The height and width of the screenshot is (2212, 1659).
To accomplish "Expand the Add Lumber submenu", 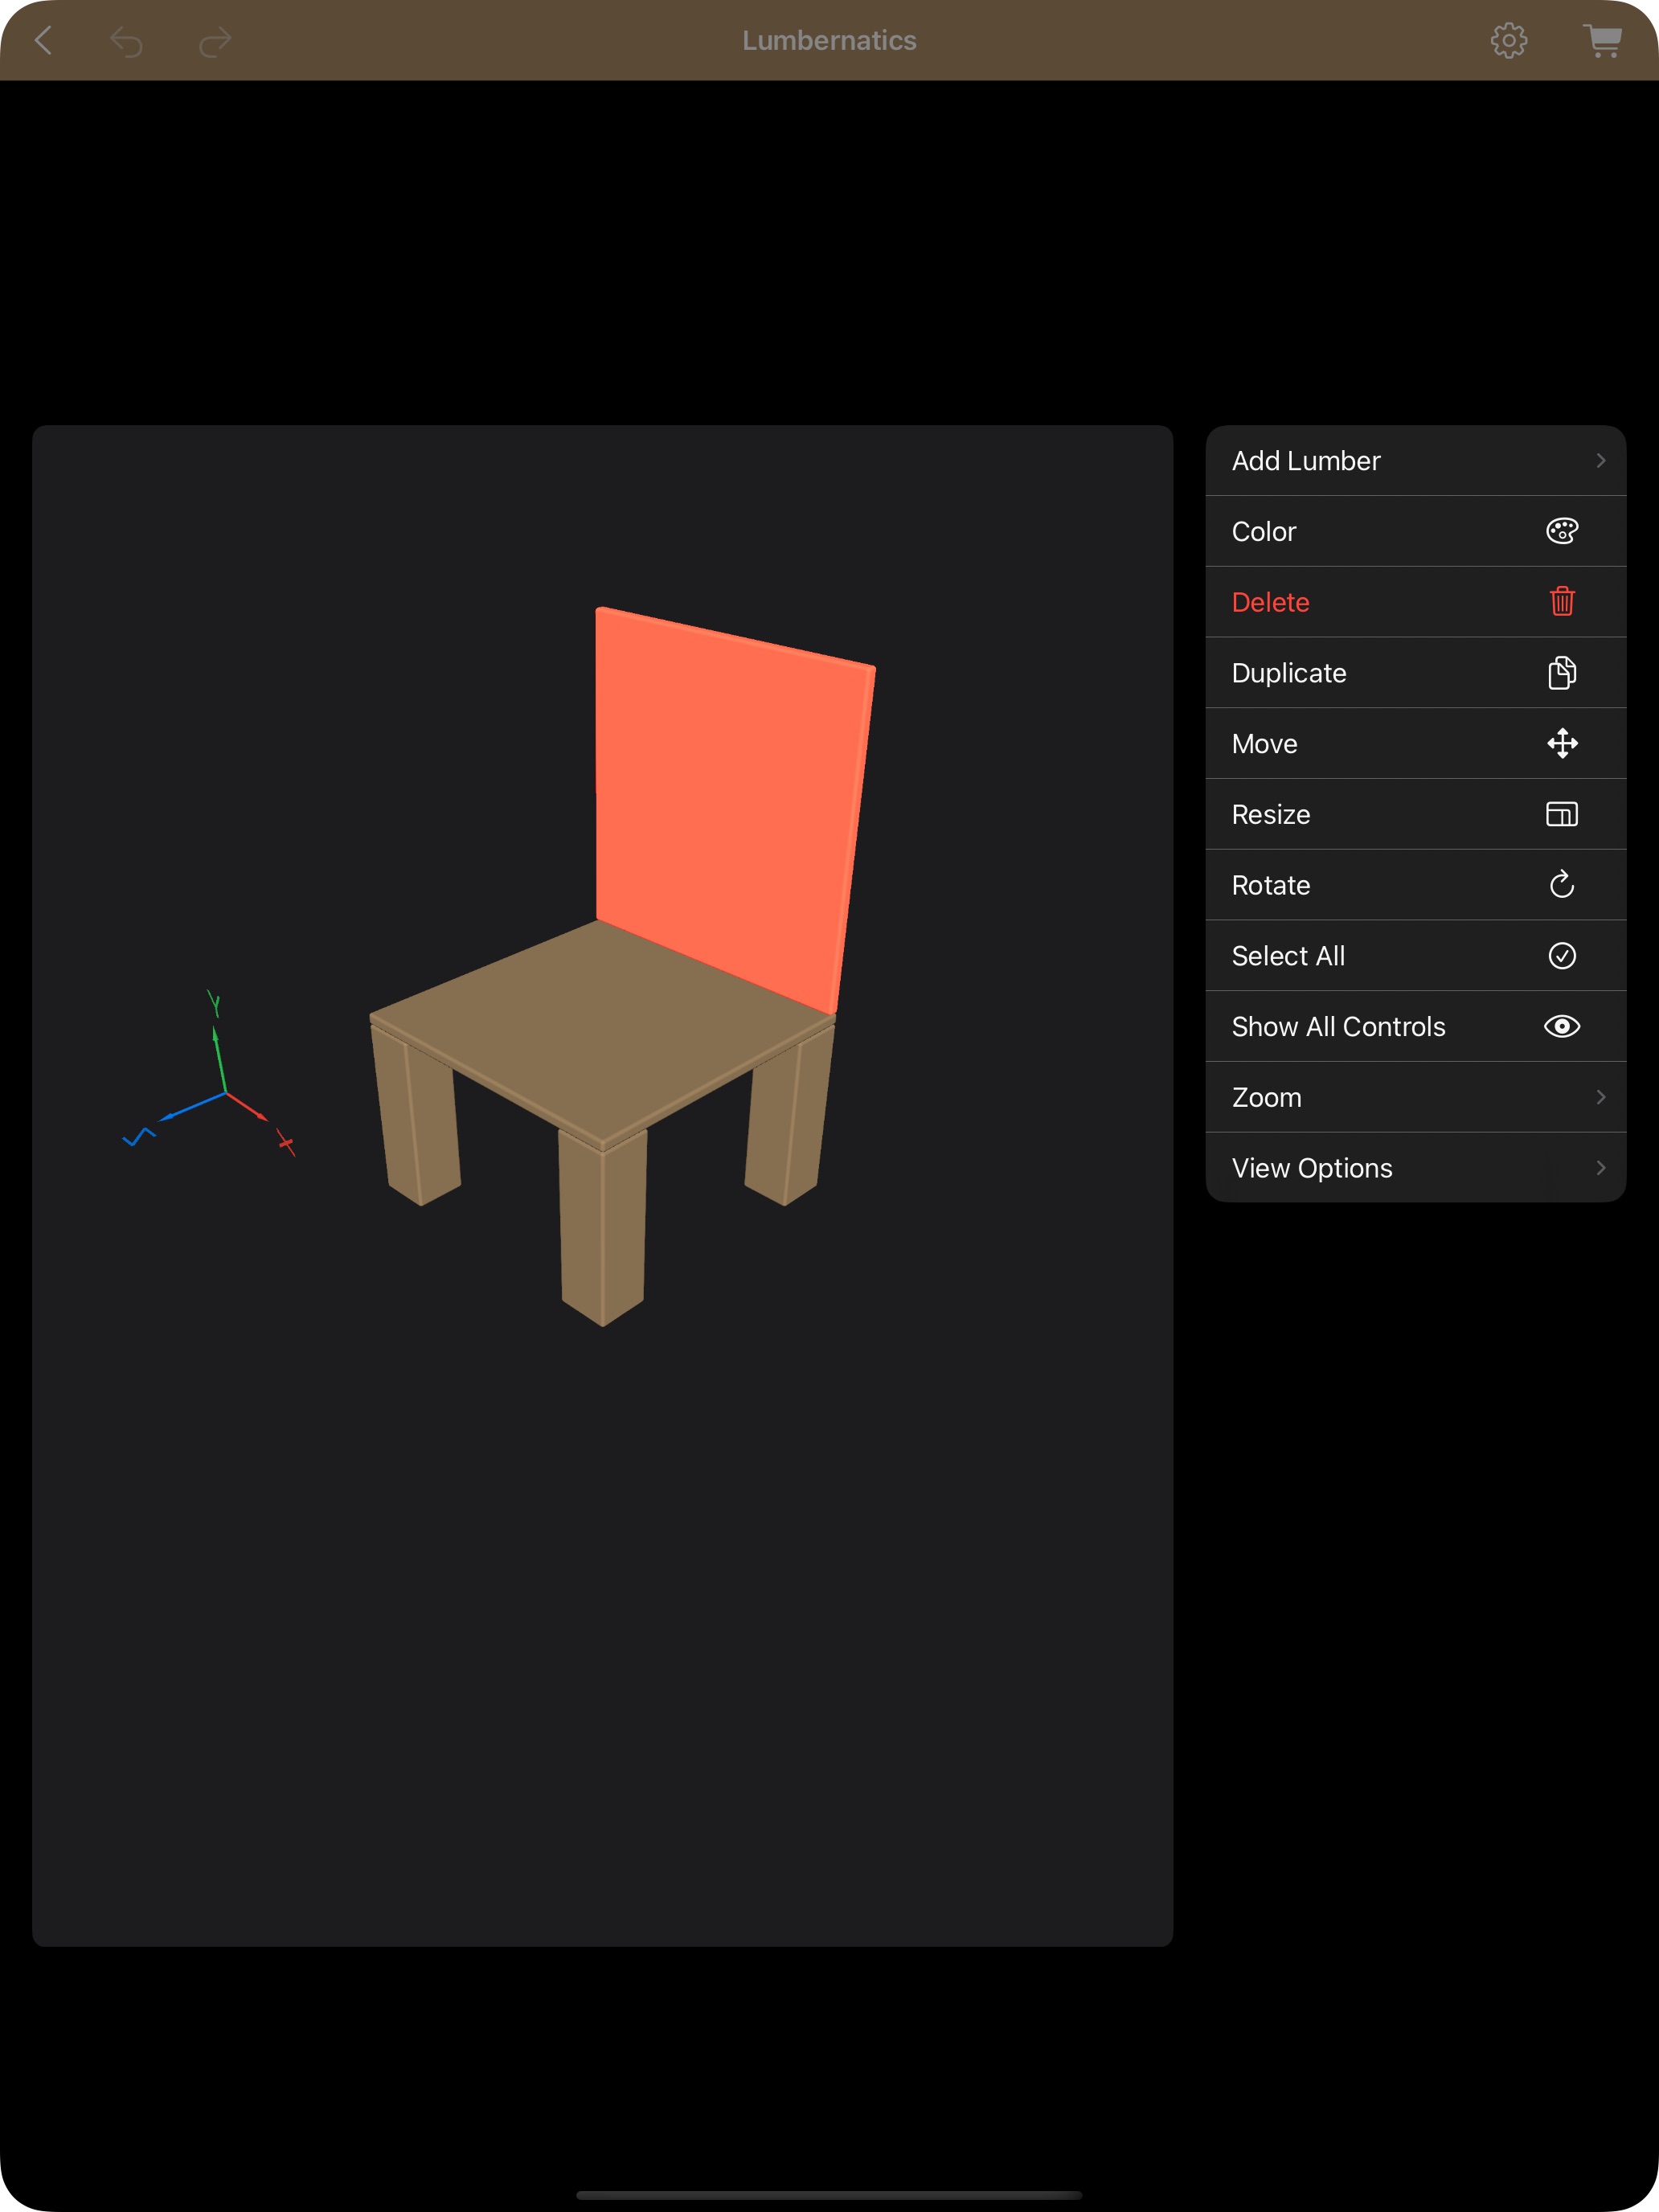I will [x=1415, y=460].
